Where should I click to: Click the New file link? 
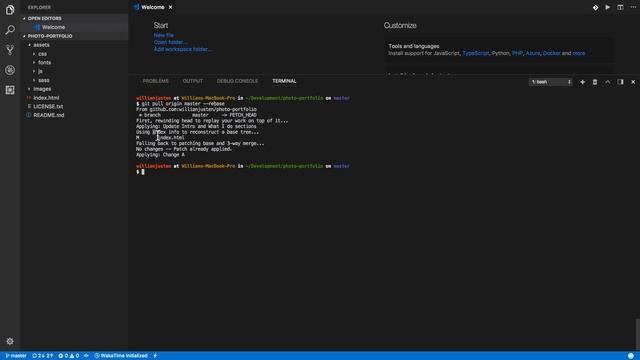pos(164,36)
